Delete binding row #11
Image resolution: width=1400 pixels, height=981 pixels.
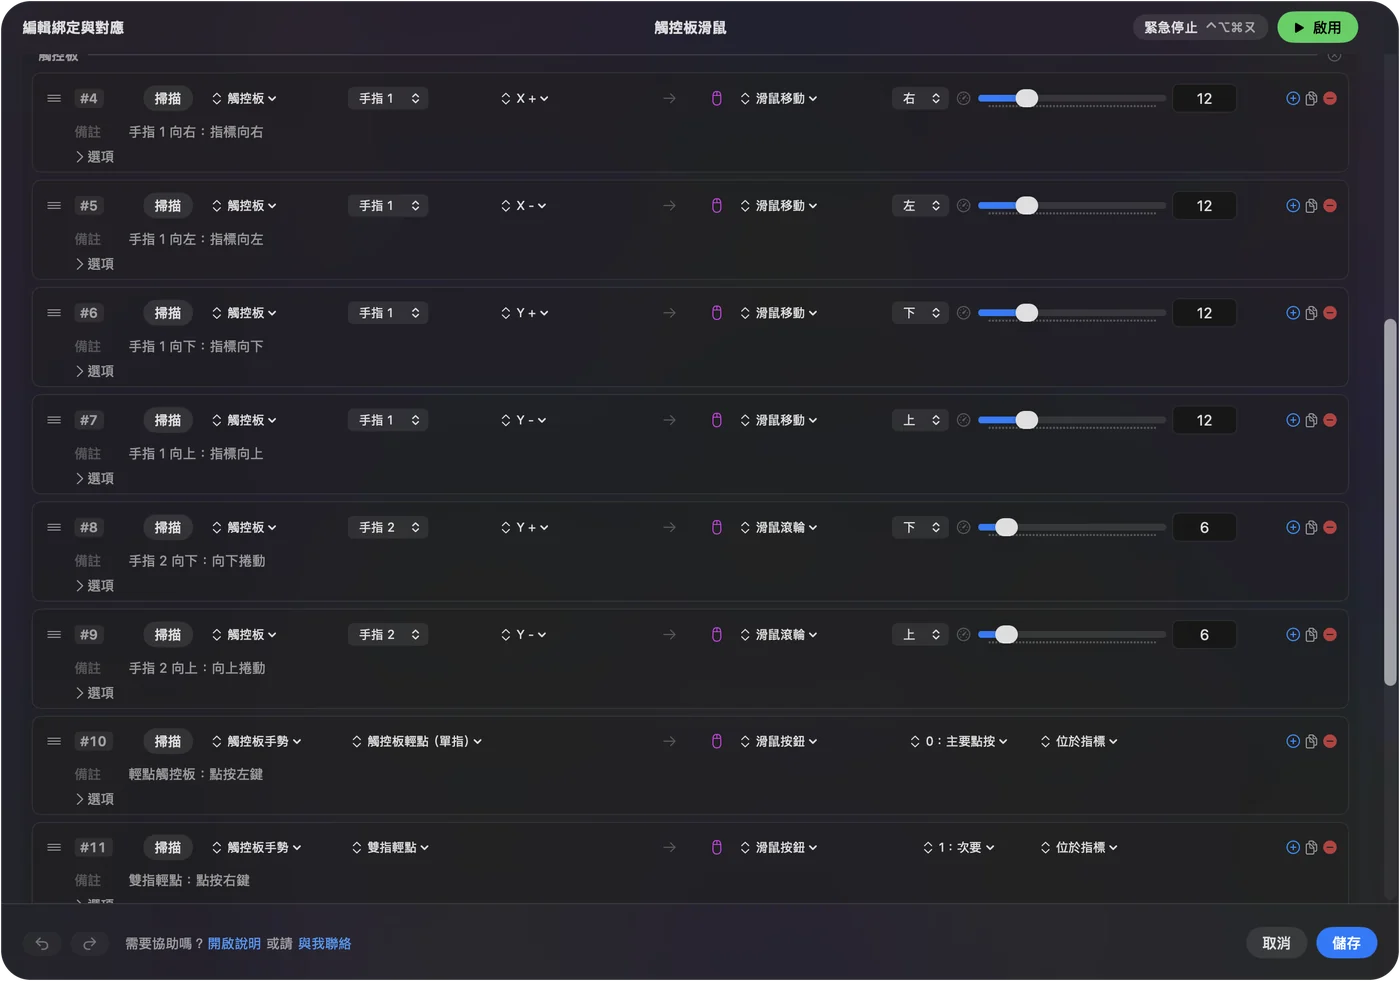pyautogui.click(x=1330, y=847)
